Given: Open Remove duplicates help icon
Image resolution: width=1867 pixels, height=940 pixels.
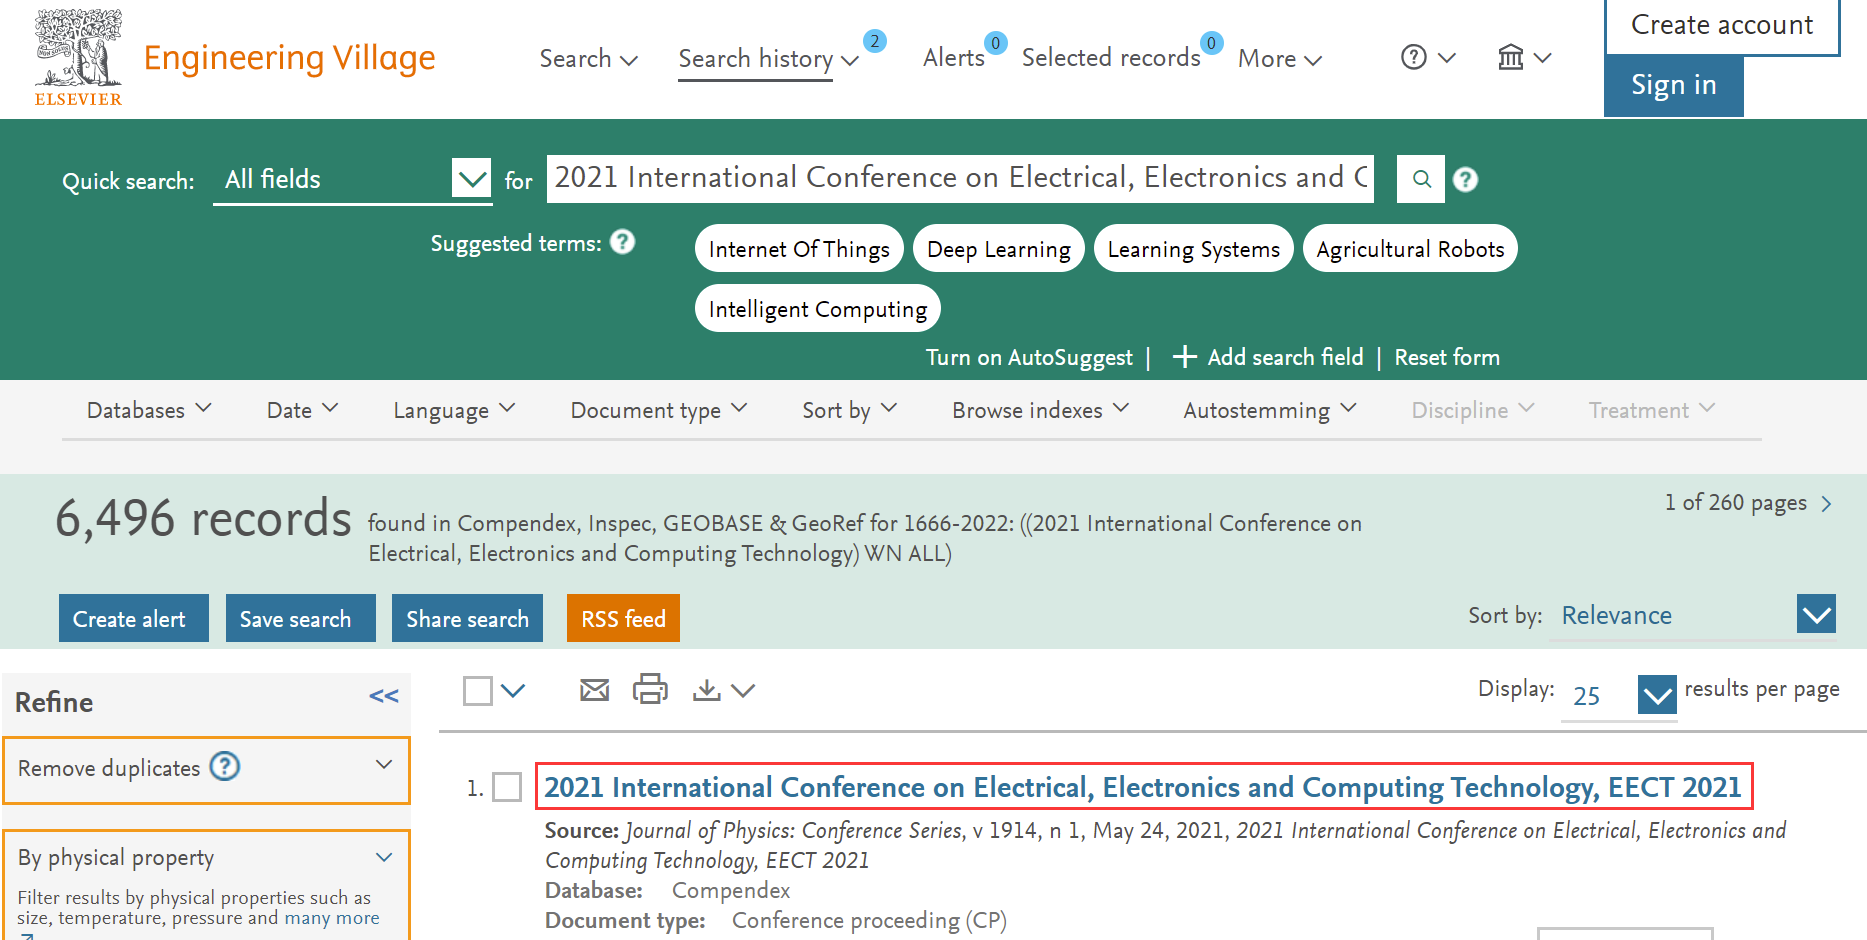Looking at the screenshot, I should 225,766.
